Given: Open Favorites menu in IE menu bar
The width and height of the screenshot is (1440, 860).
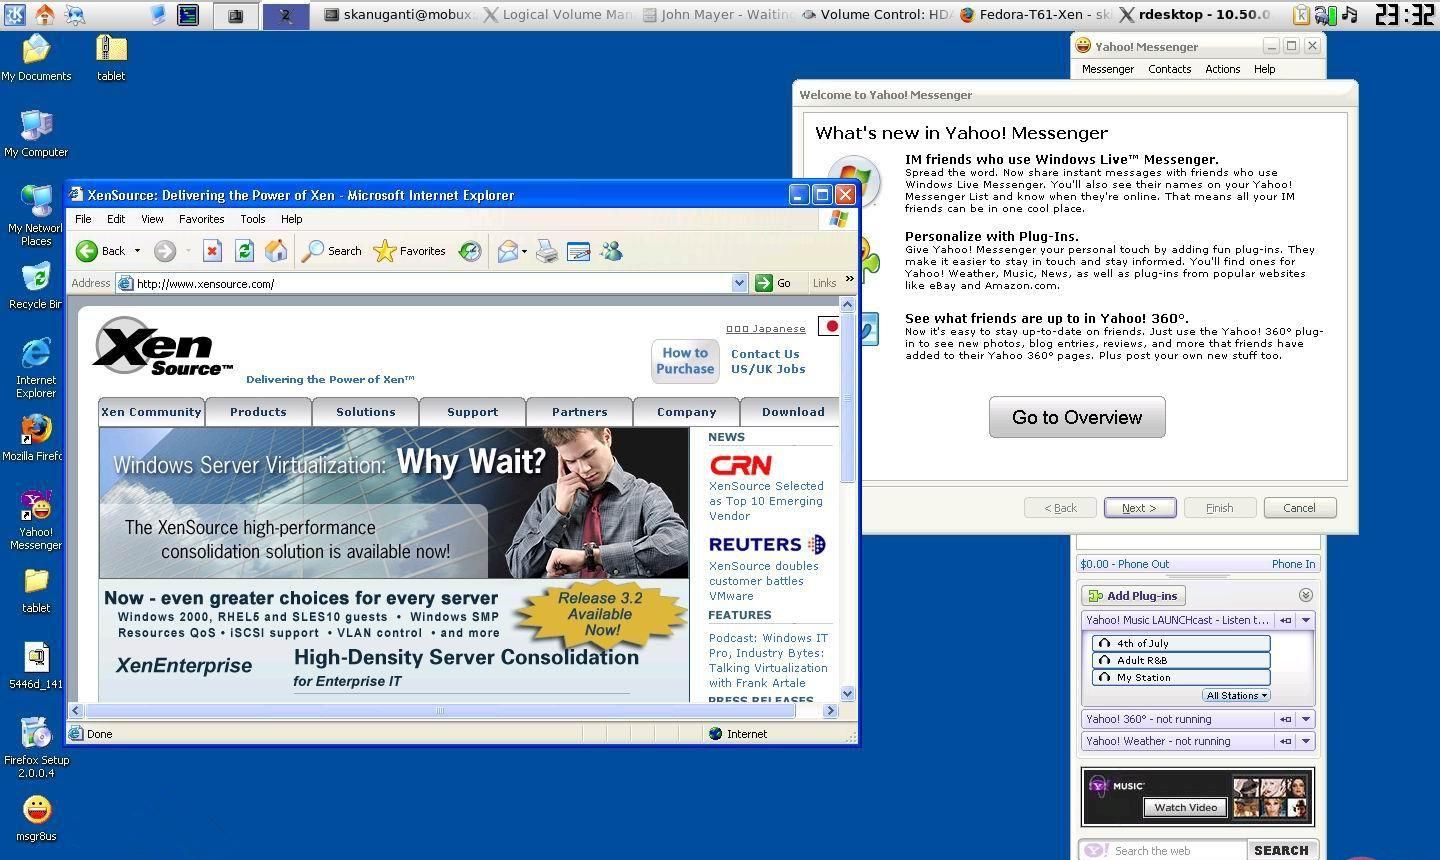Looking at the screenshot, I should click(201, 219).
